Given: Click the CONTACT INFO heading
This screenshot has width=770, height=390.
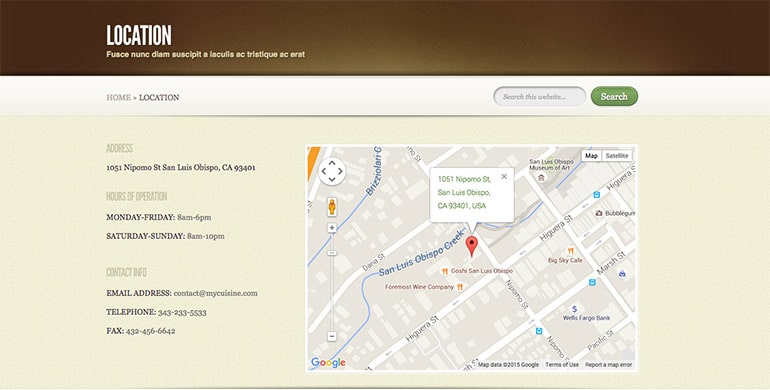Looking at the screenshot, I should point(126,272).
